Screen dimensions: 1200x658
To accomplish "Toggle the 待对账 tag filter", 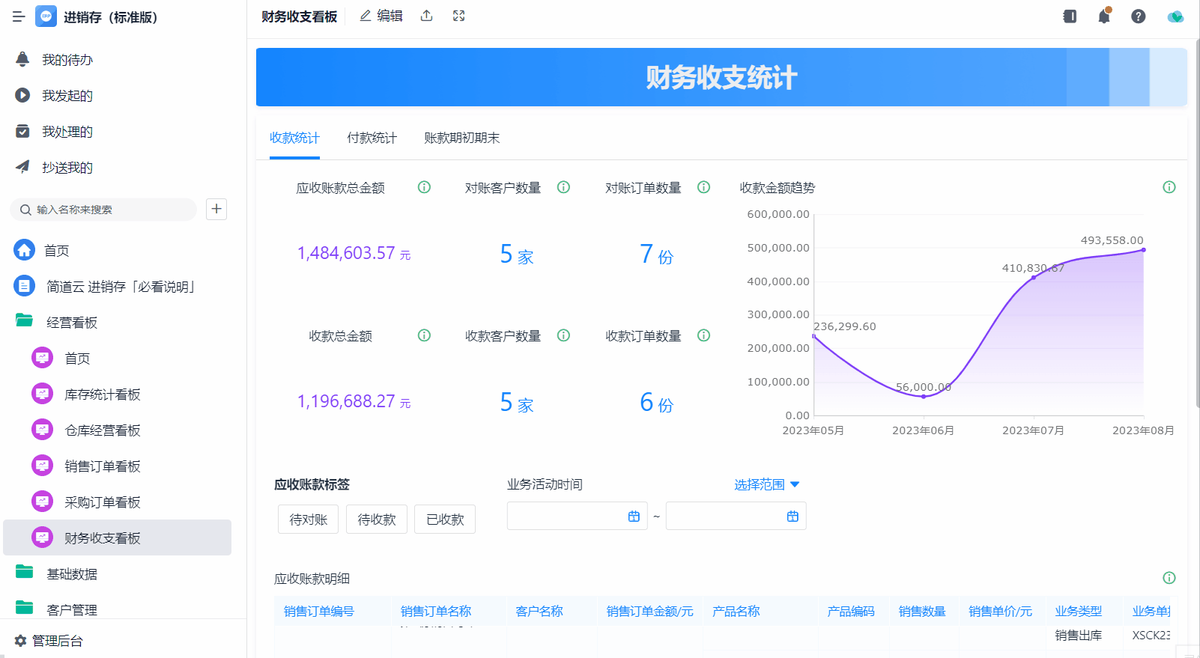I will 309,519.
